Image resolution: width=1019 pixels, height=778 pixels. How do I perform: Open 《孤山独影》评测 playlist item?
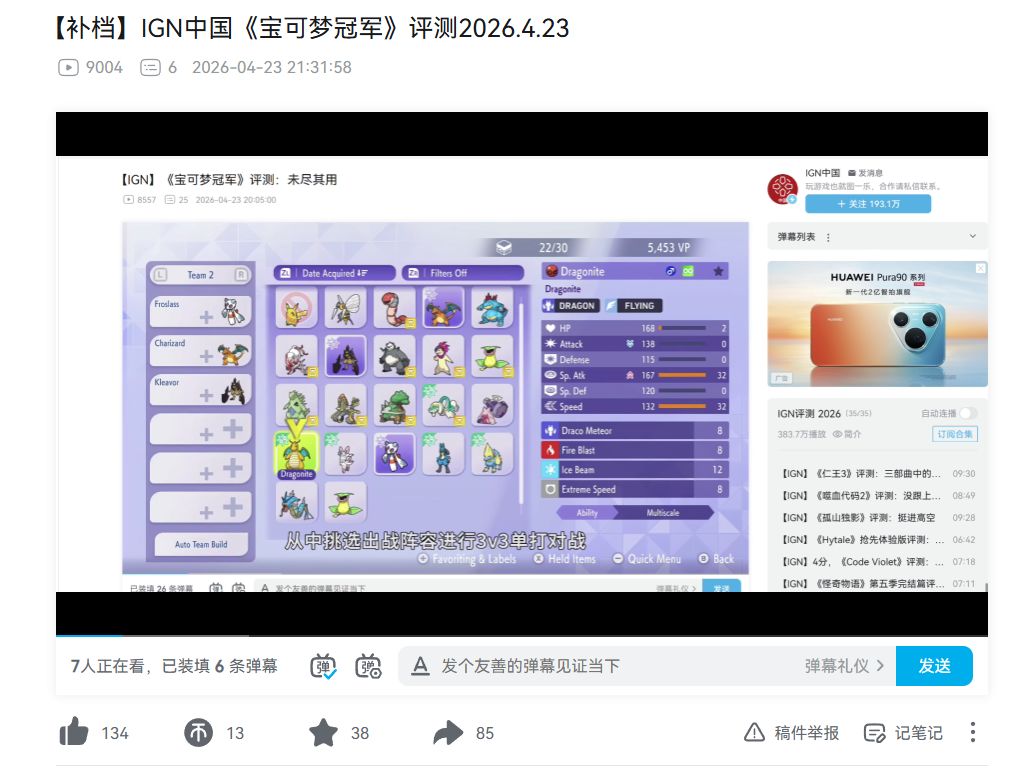click(878, 518)
